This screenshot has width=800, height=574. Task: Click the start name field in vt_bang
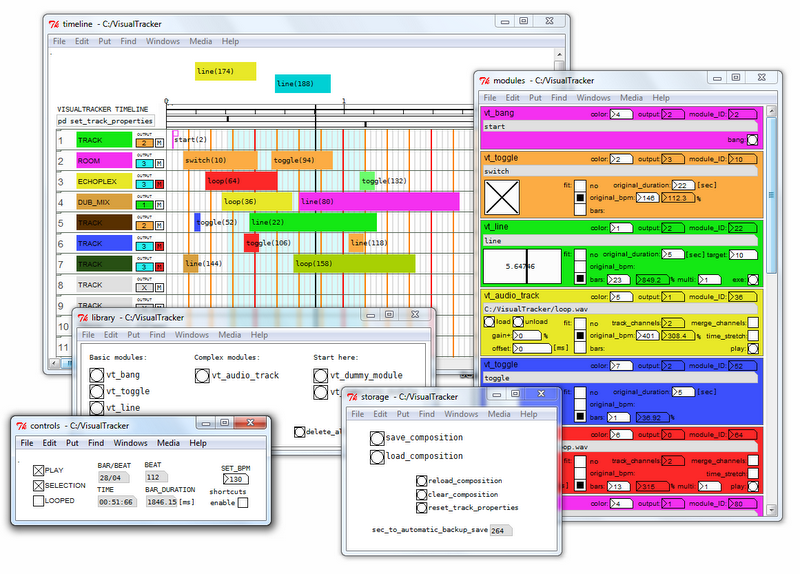point(620,127)
